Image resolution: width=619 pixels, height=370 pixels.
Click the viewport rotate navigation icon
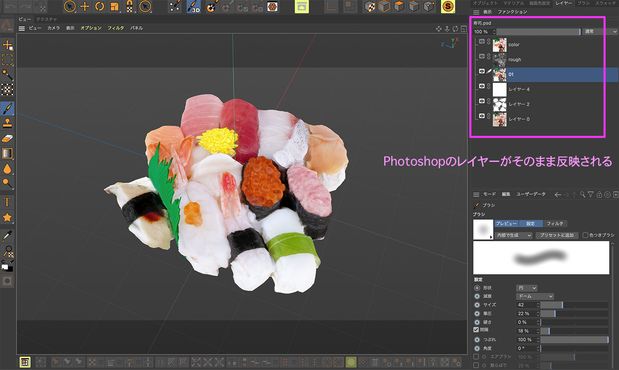pos(456,29)
